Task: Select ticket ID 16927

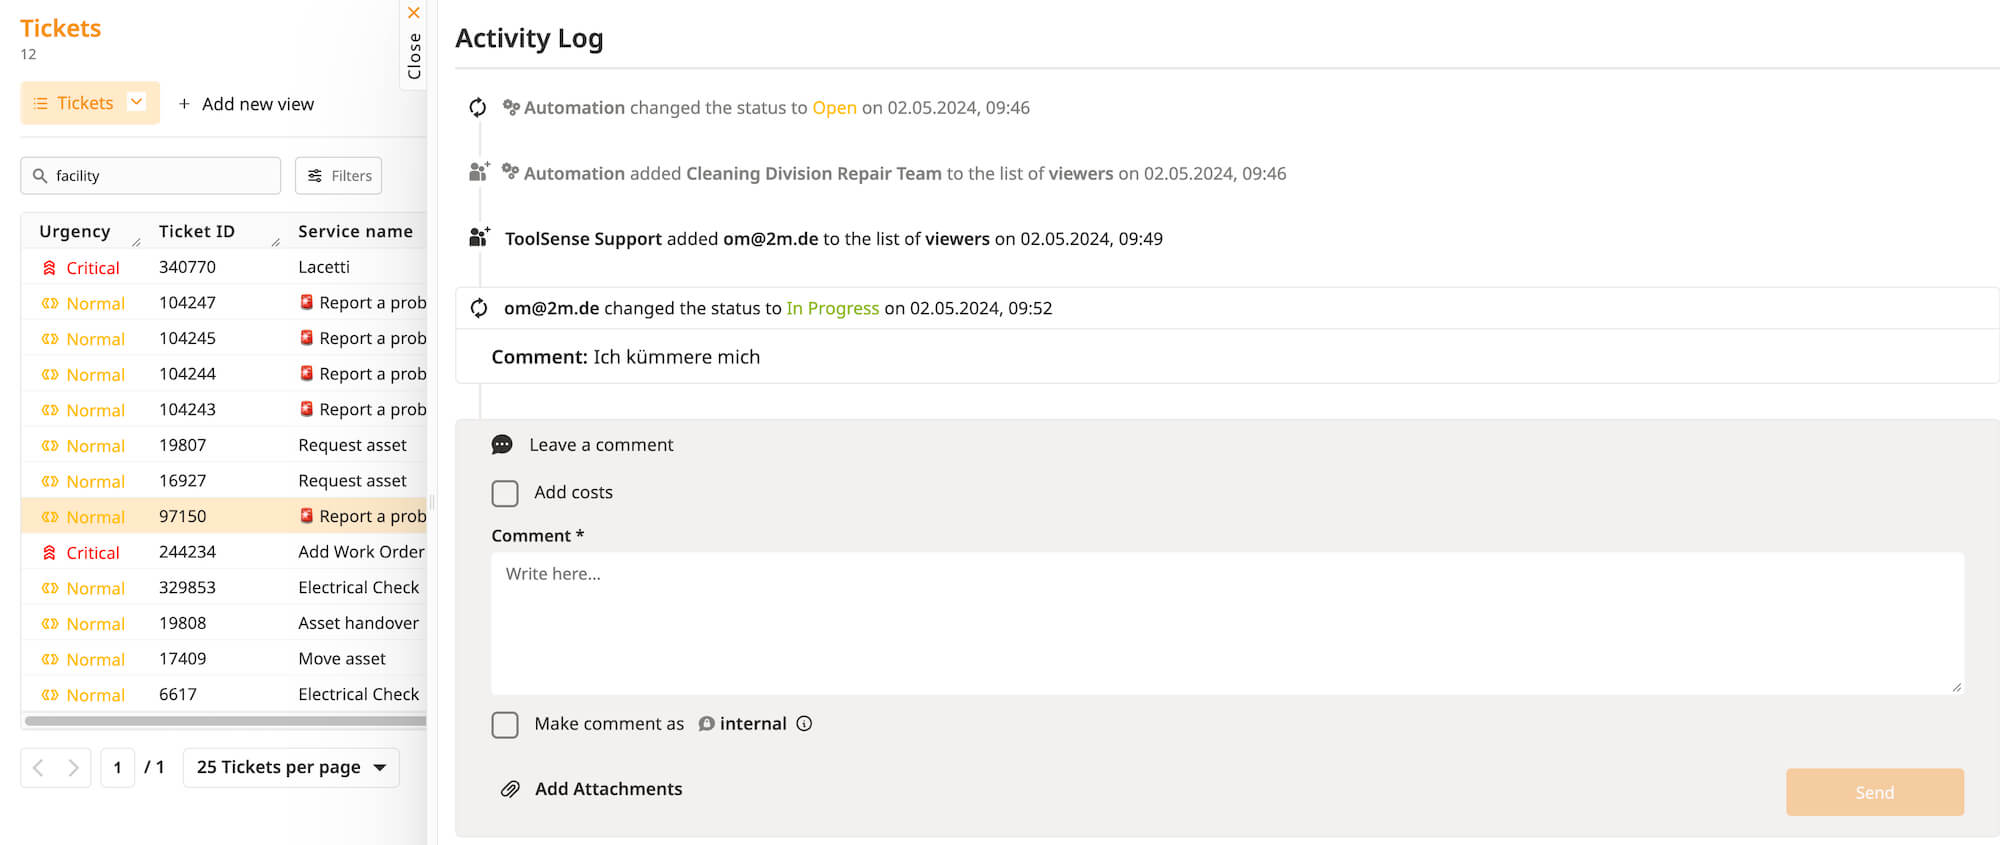Action: point(182,480)
